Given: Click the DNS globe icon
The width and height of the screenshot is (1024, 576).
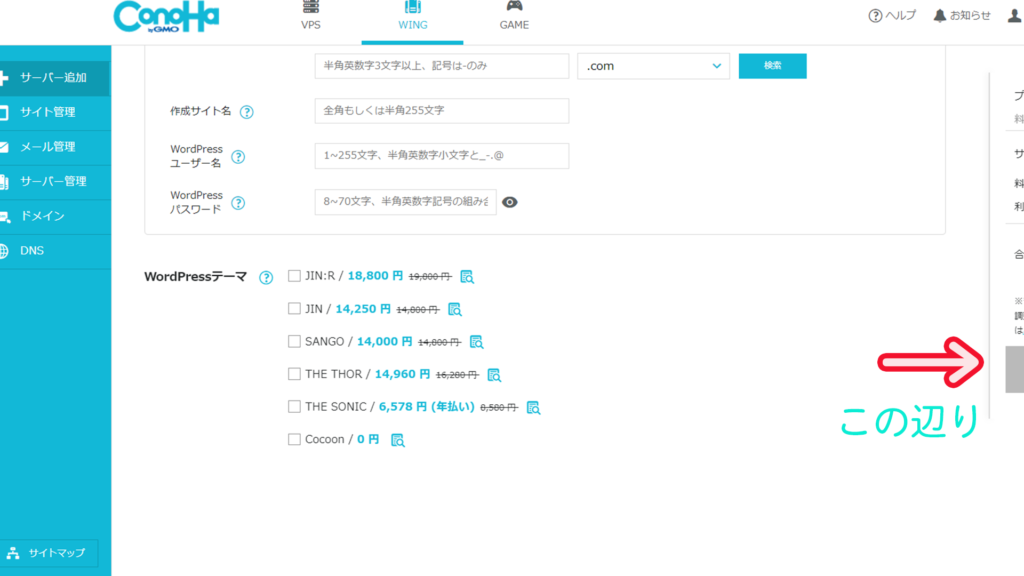Looking at the screenshot, I should [4, 251].
